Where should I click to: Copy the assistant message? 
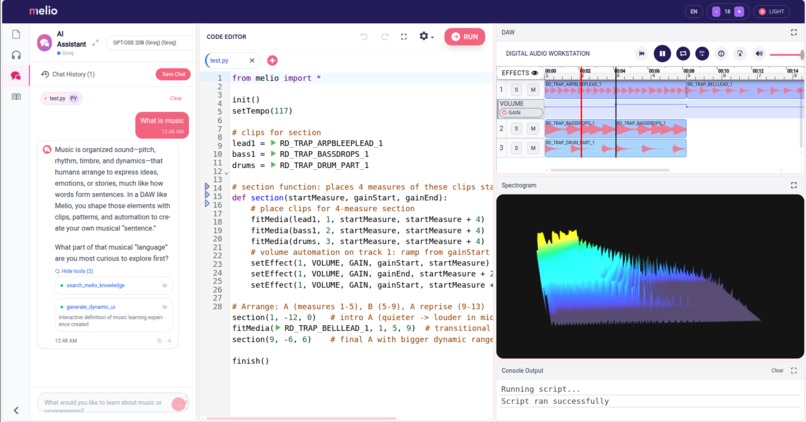click(159, 341)
